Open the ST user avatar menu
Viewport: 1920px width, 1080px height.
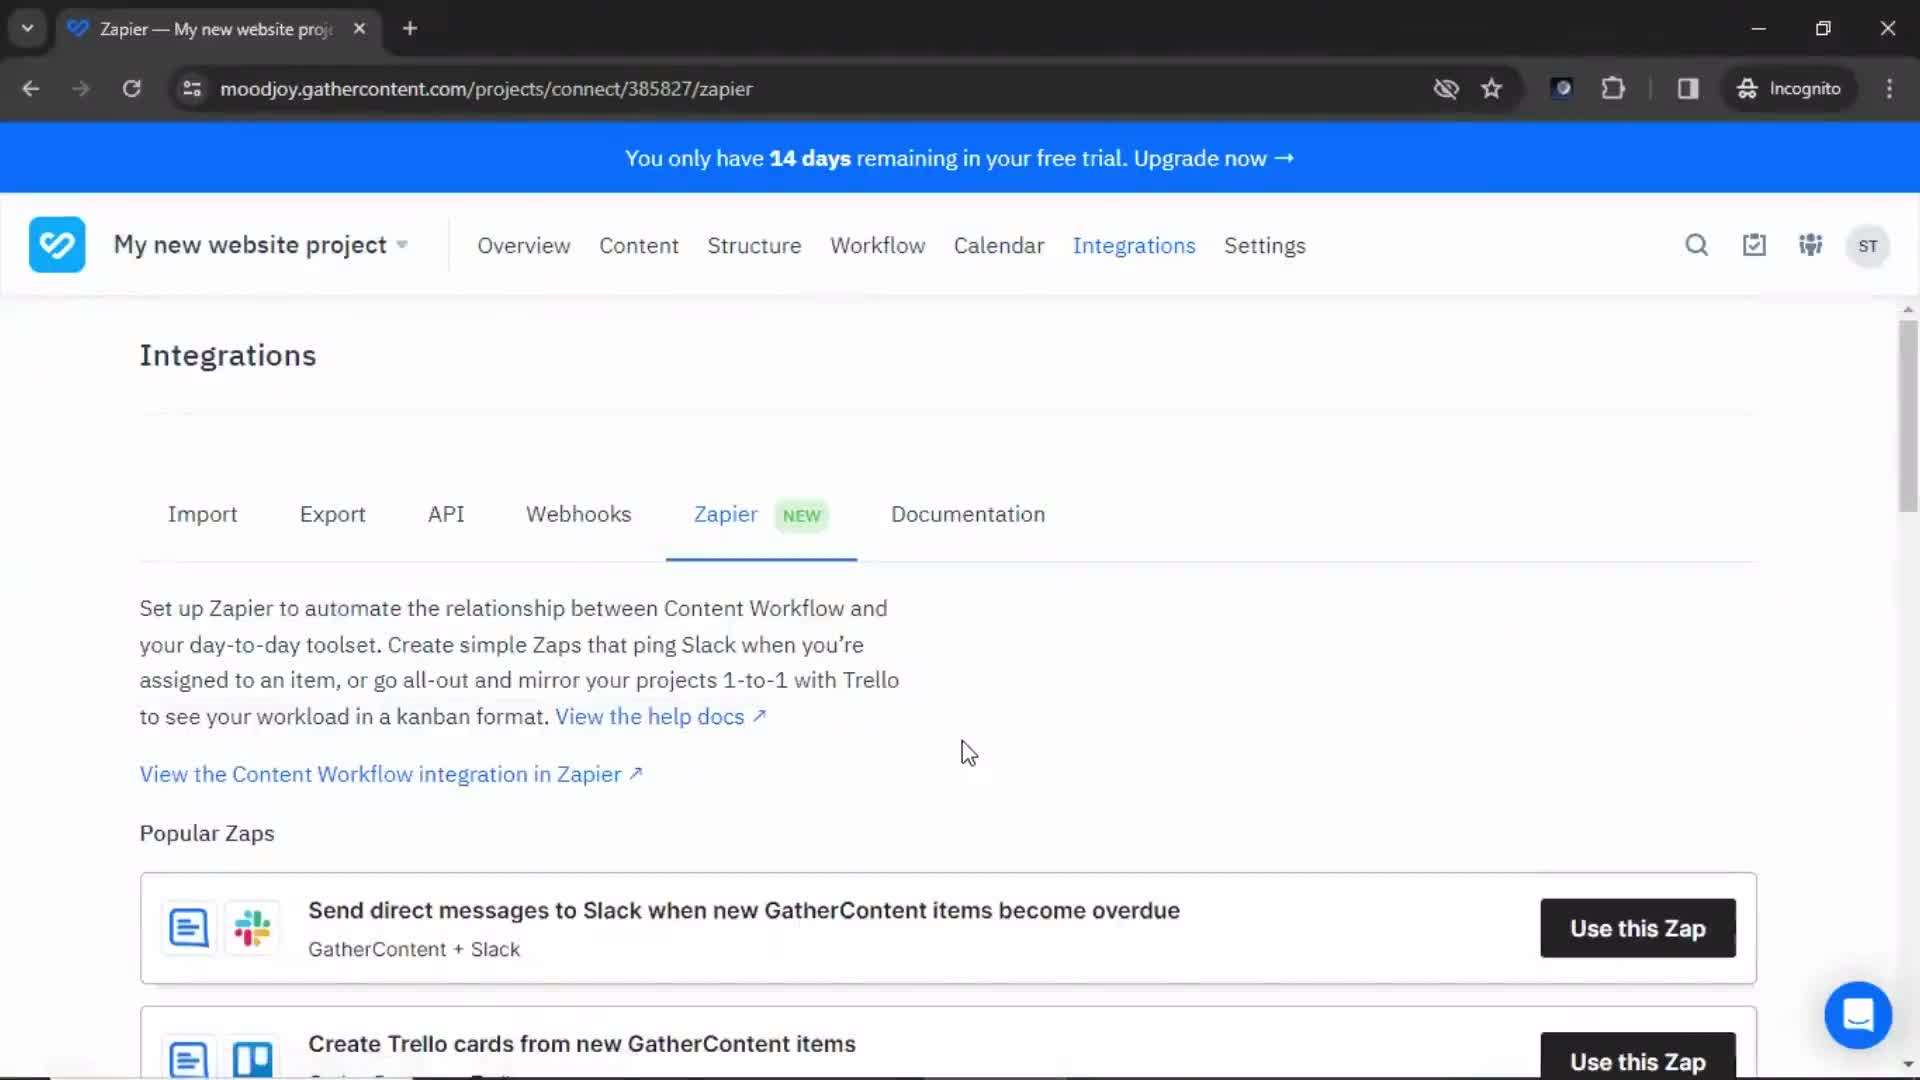point(1867,246)
